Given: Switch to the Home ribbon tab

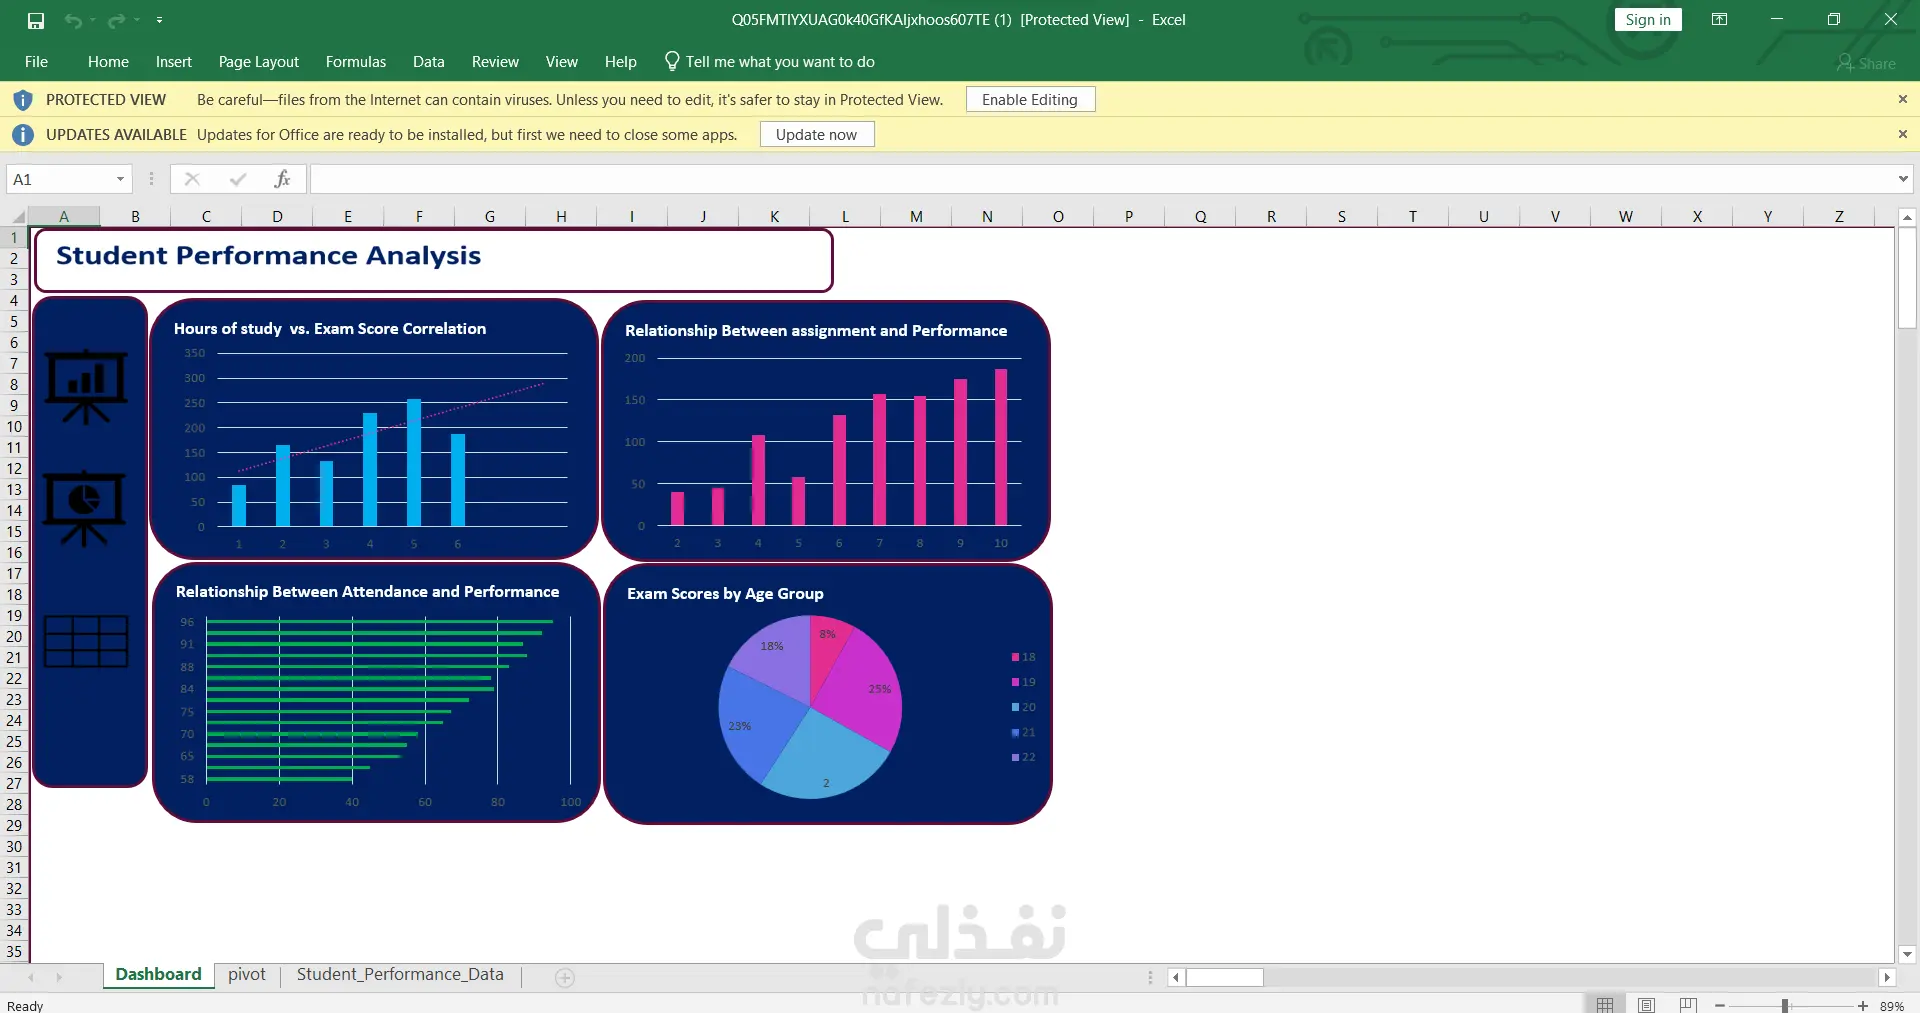Looking at the screenshot, I should tap(108, 62).
